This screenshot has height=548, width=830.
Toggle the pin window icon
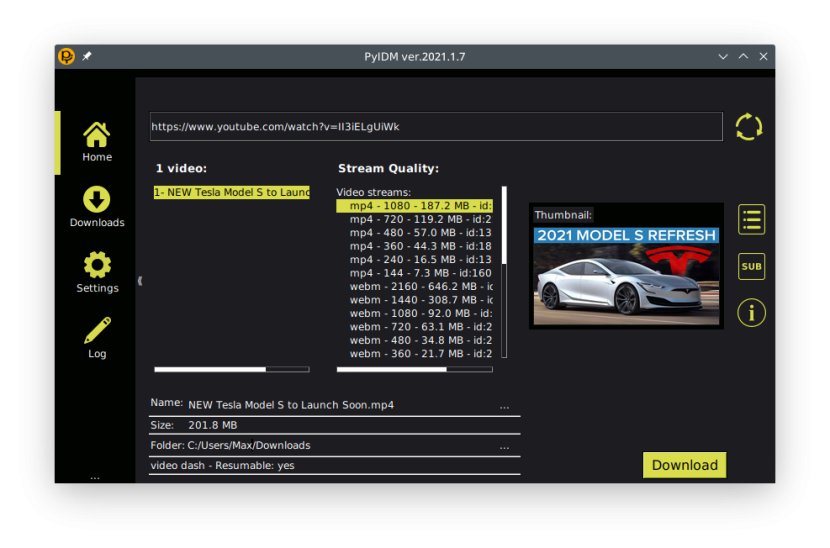click(x=87, y=56)
